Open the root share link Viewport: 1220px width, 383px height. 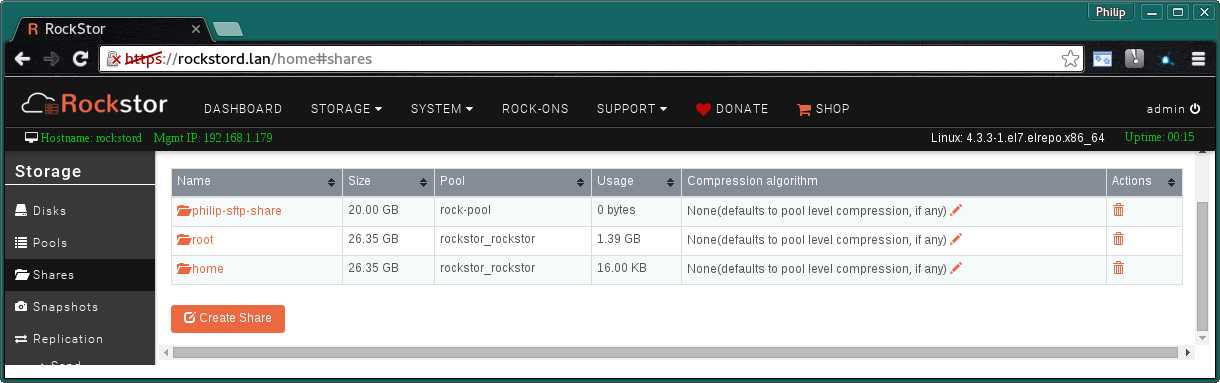(x=195, y=240)
